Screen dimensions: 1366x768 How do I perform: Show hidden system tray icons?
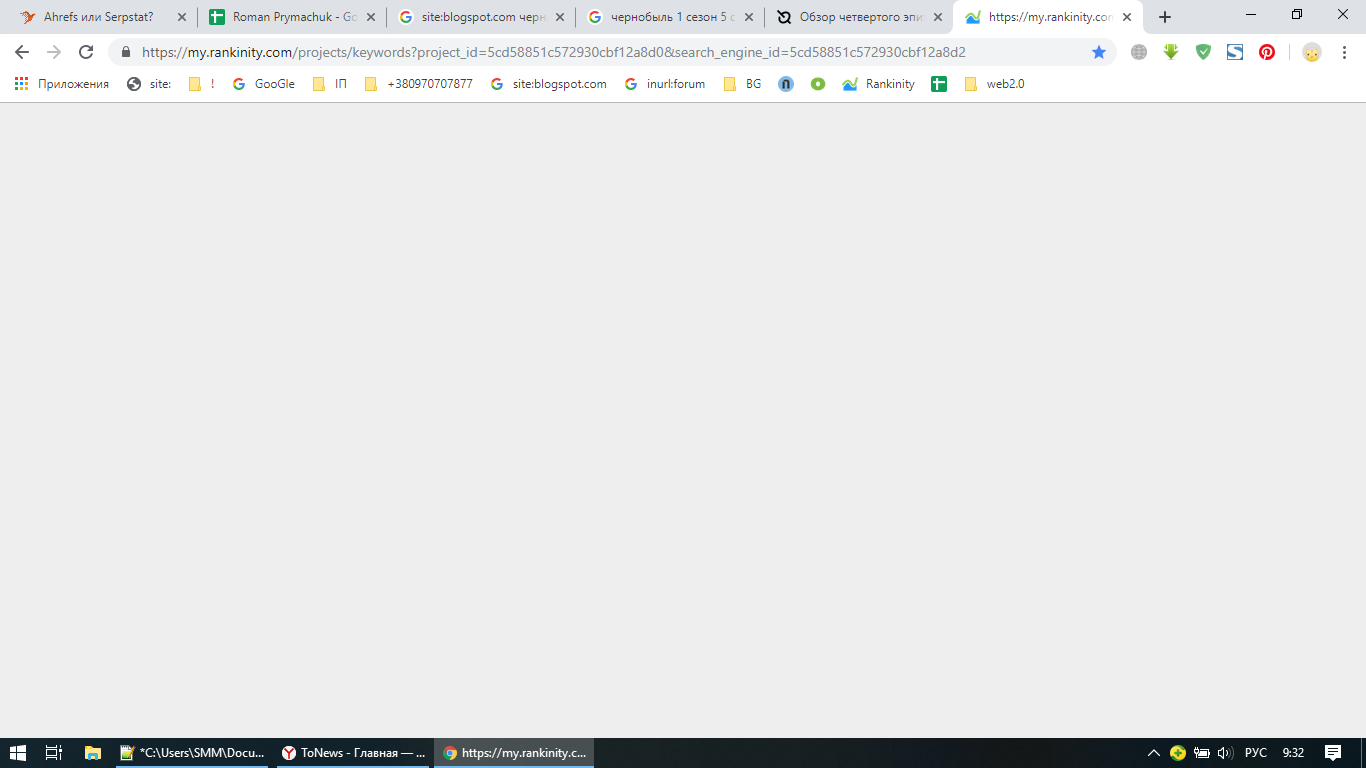coord(1153,753)
